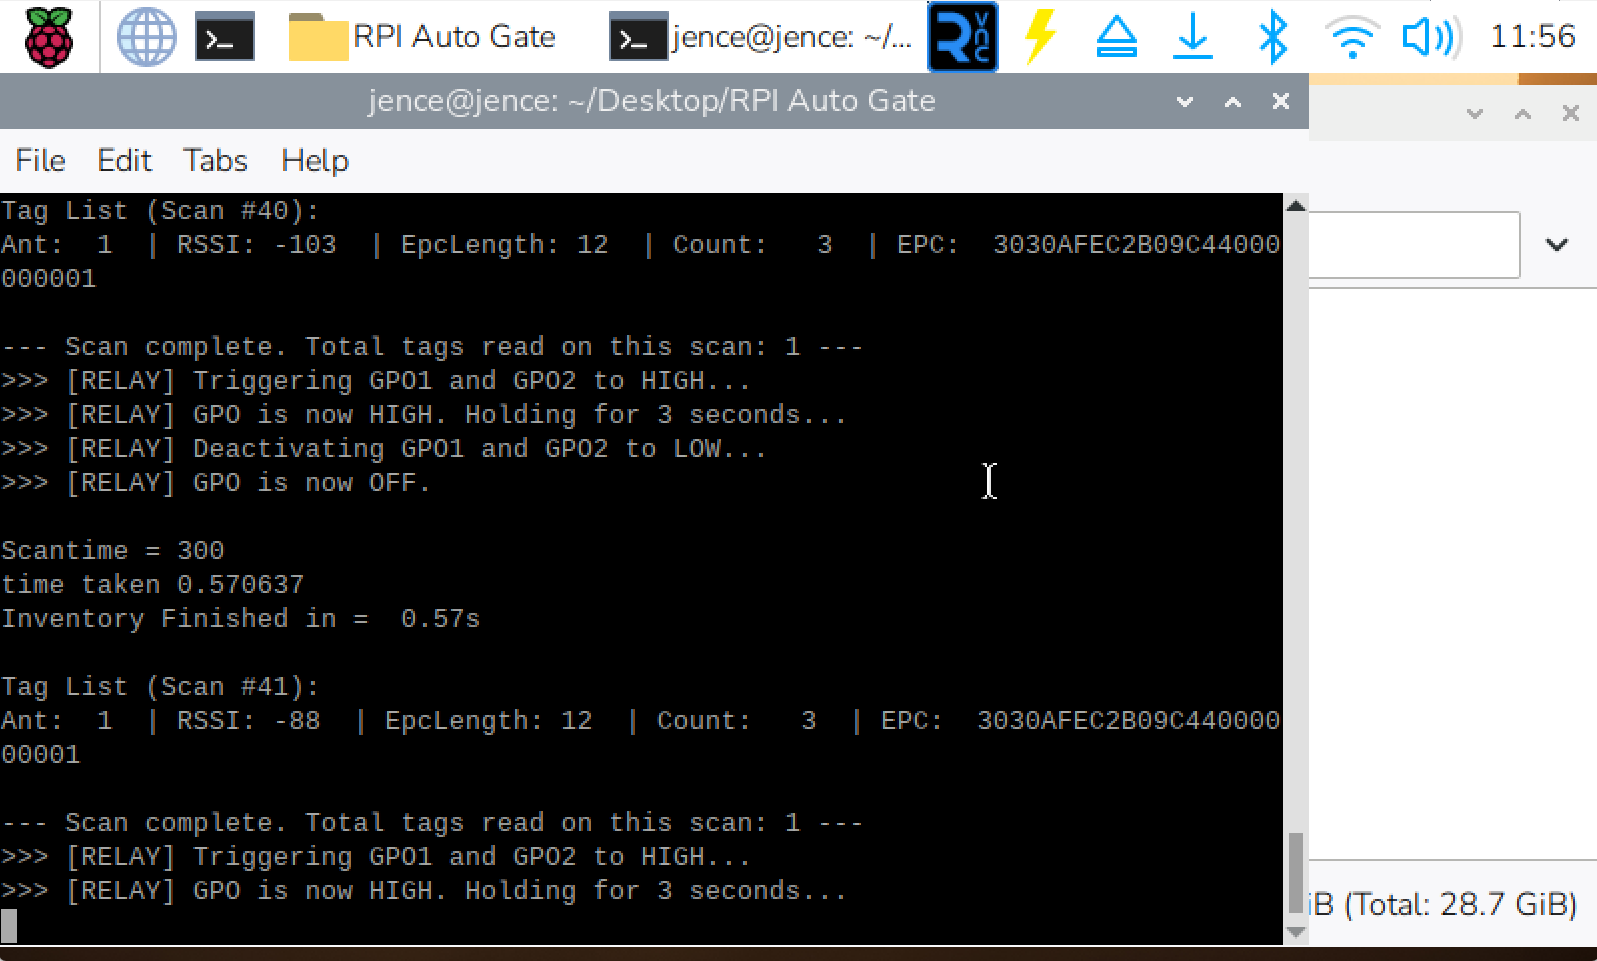This screenshot has height=961, width=1597.
Task: Show the calendar from the 11:56 clock
Action: pos(1533,37)
